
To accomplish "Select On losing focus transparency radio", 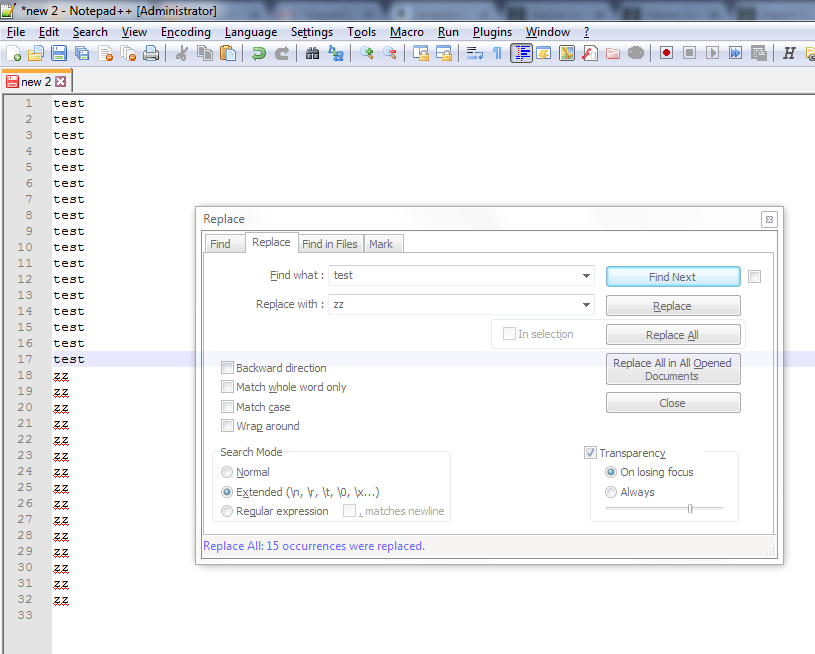I will (x=611, y=472).
